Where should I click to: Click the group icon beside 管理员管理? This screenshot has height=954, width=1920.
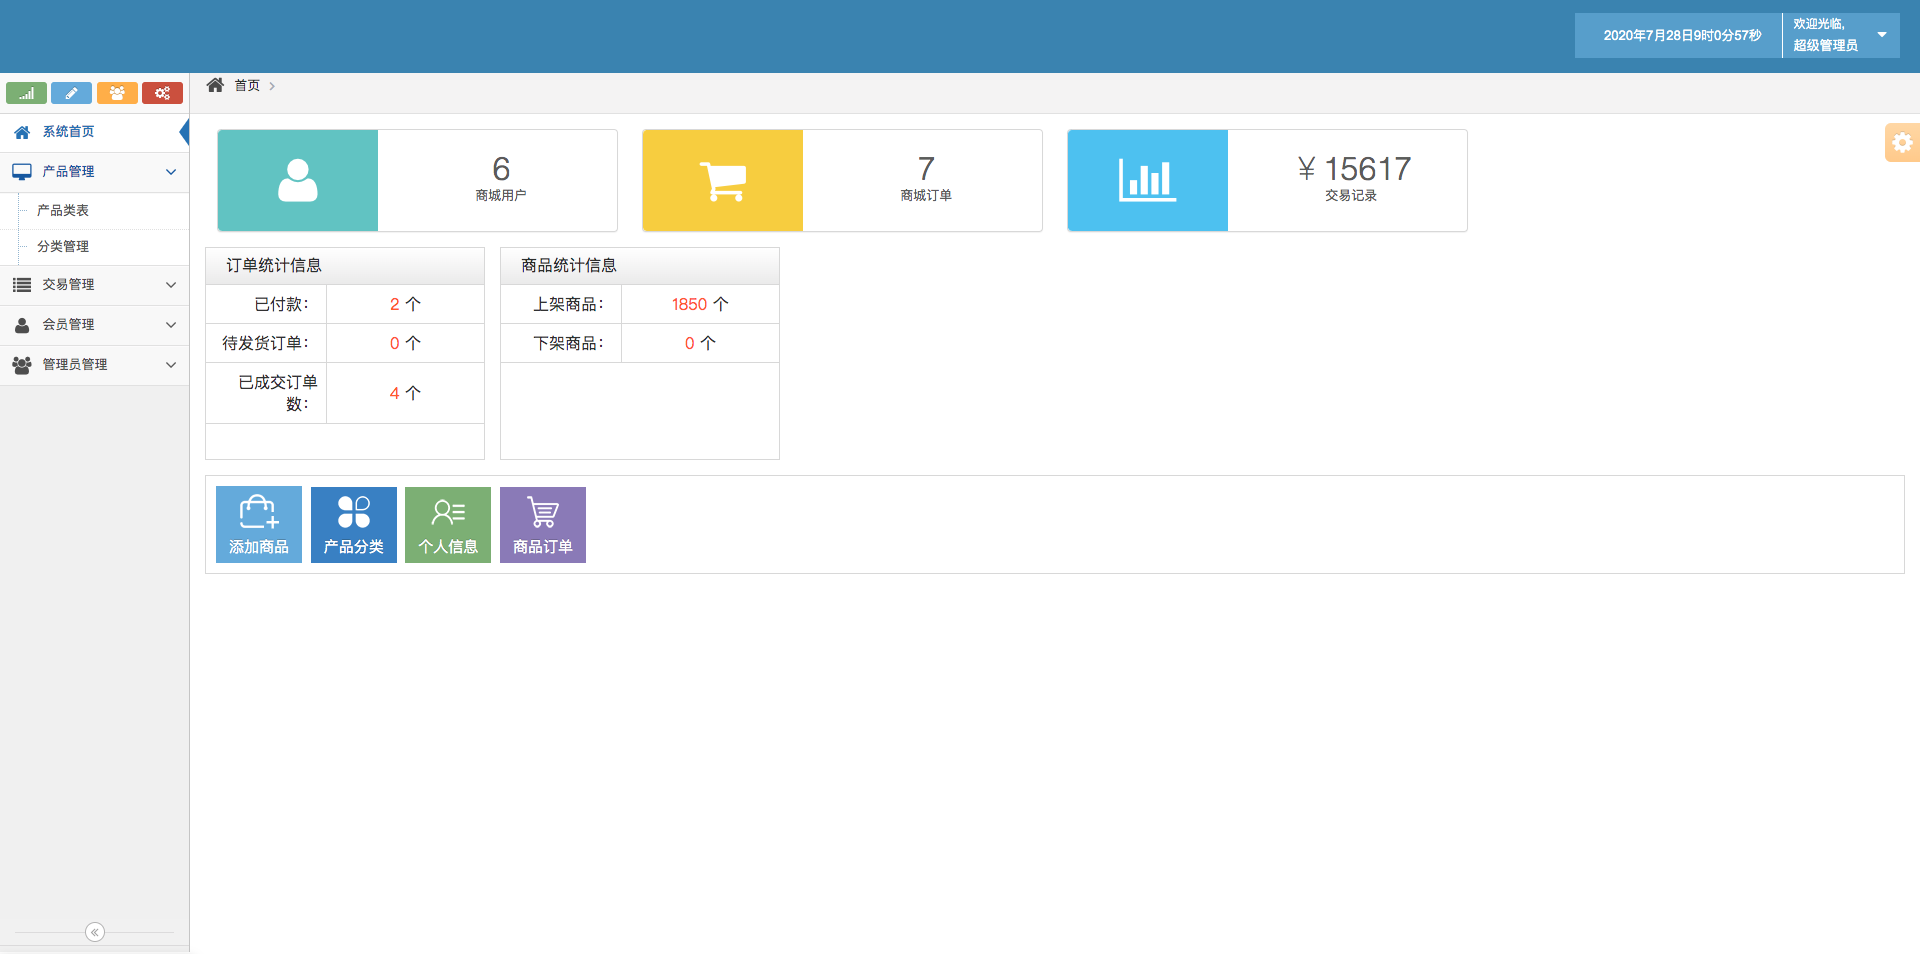coord(22,365)
